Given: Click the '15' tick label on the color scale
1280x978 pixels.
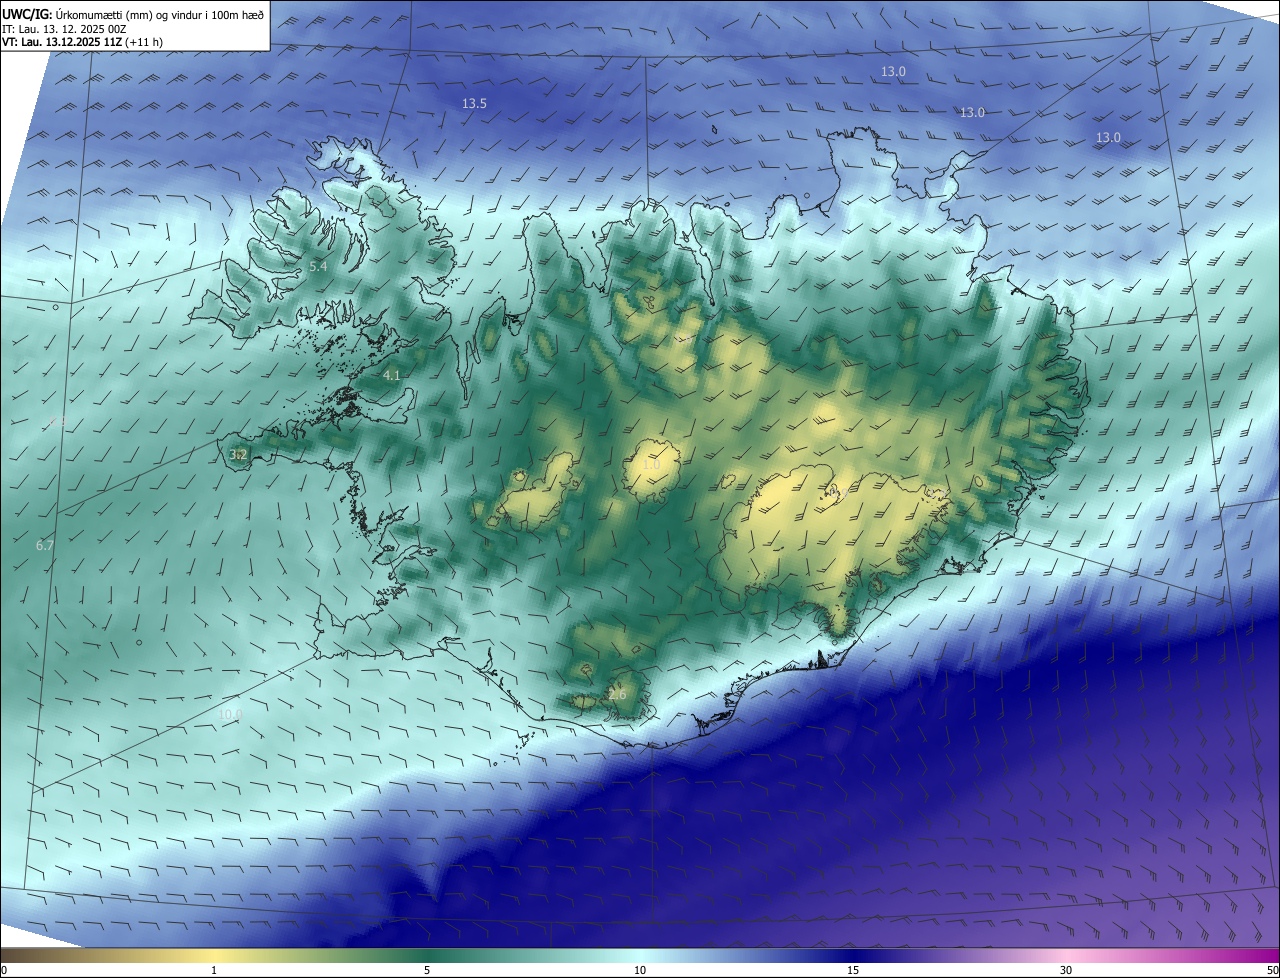Looking at the screenshot, I should coord(853,970).
